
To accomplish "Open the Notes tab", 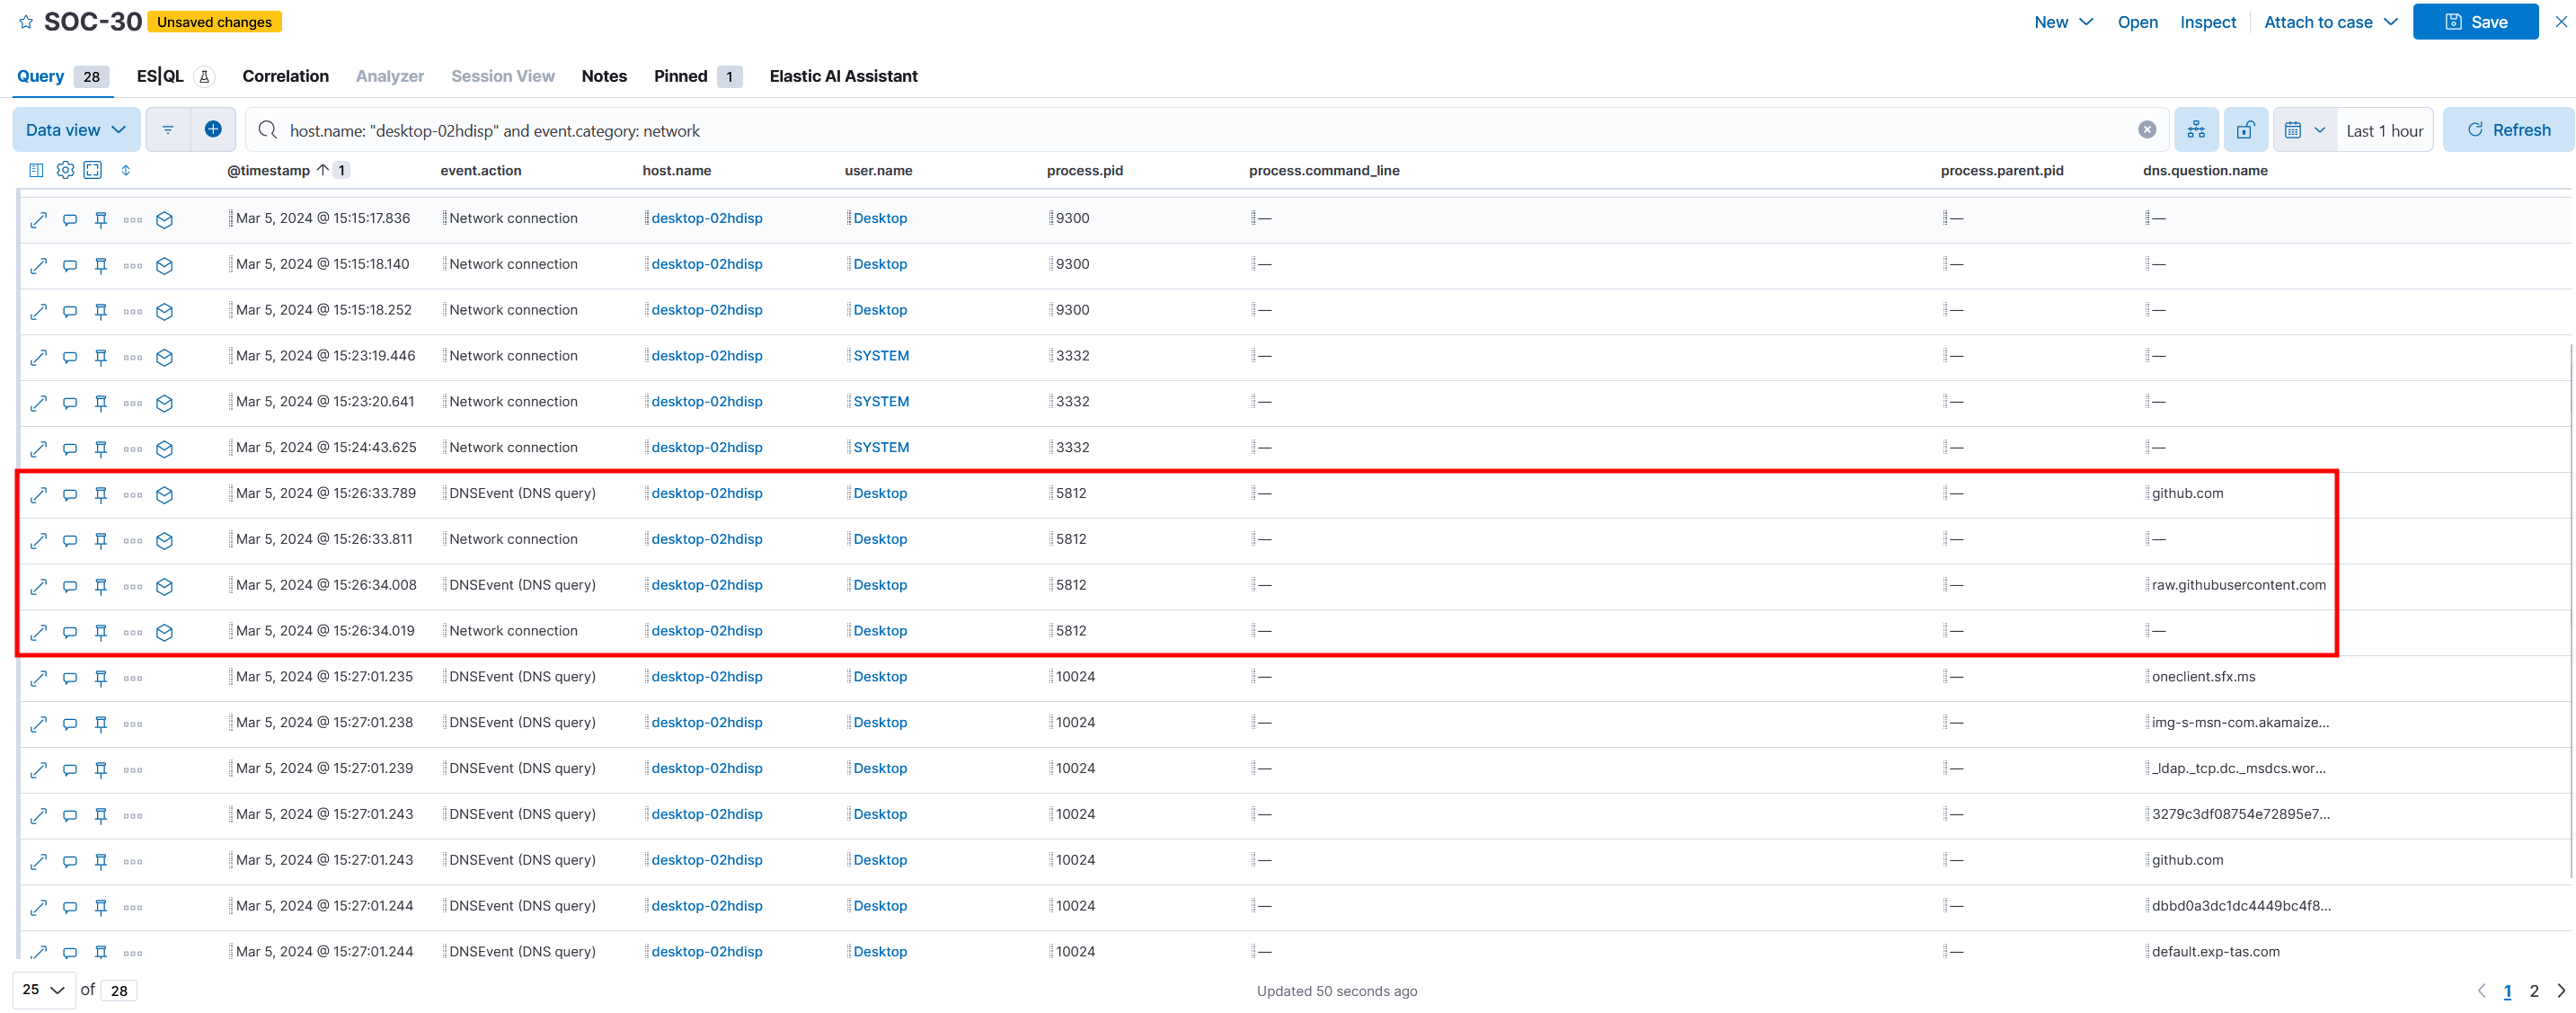I will click(x=604, y=76).
